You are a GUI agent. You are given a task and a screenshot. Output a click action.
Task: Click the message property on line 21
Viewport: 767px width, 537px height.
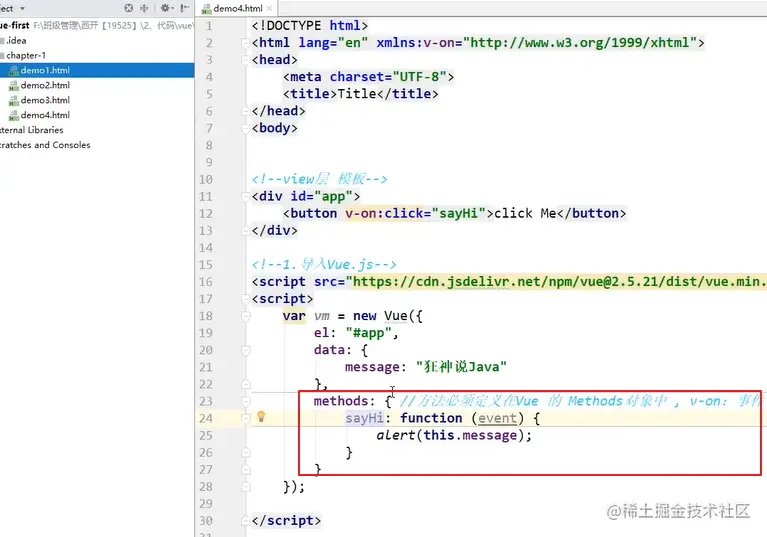tap(372, 367)
